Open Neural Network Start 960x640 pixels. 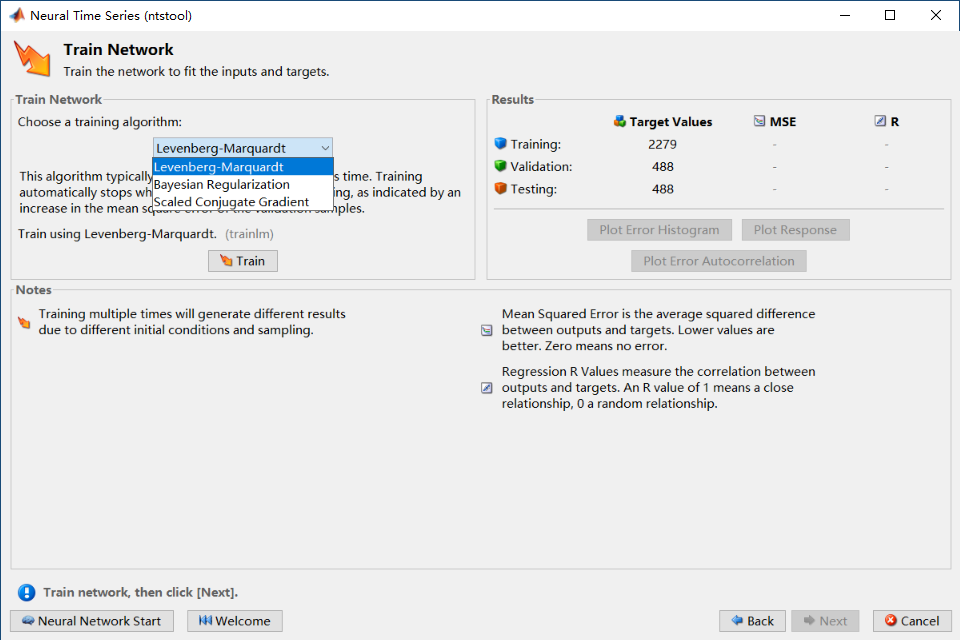point(92,621)
